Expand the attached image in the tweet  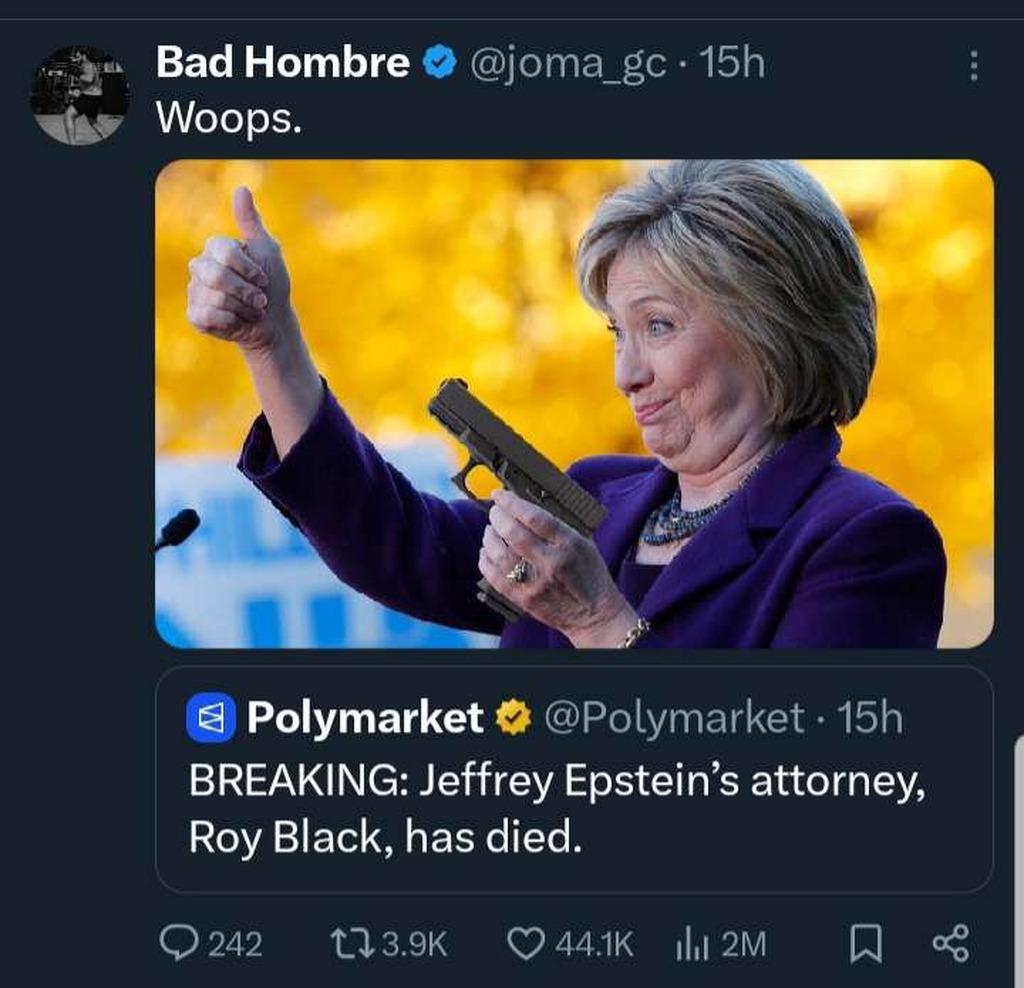point(574,403)
